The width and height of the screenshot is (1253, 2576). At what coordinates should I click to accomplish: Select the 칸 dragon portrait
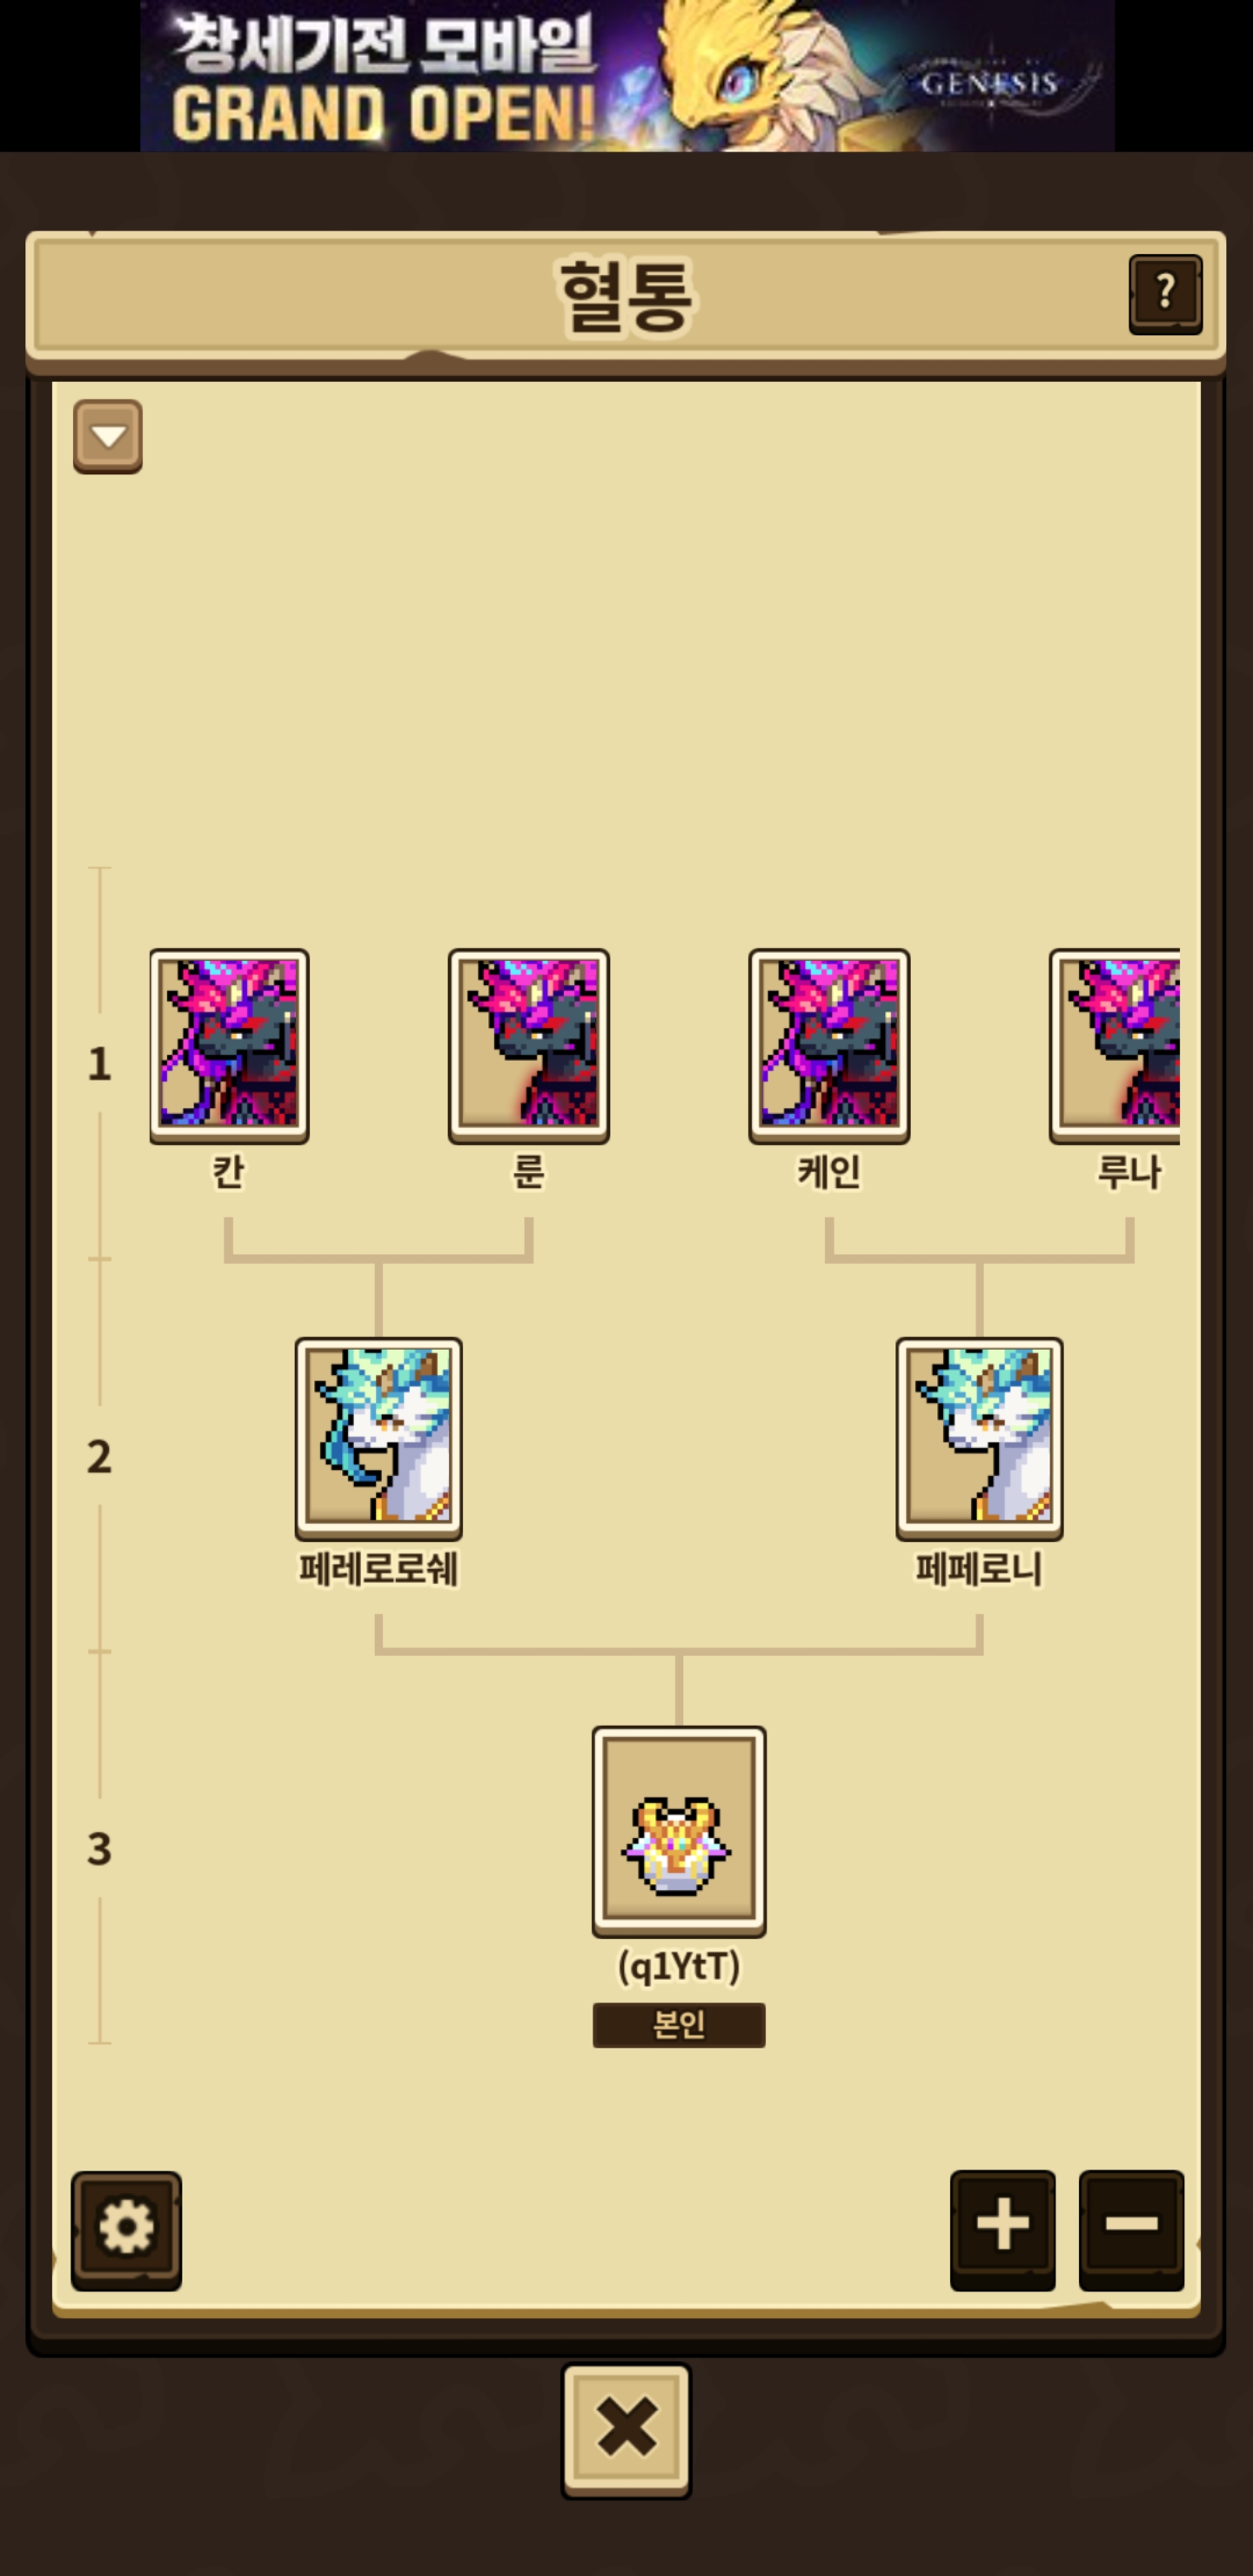pos(229,1046)
